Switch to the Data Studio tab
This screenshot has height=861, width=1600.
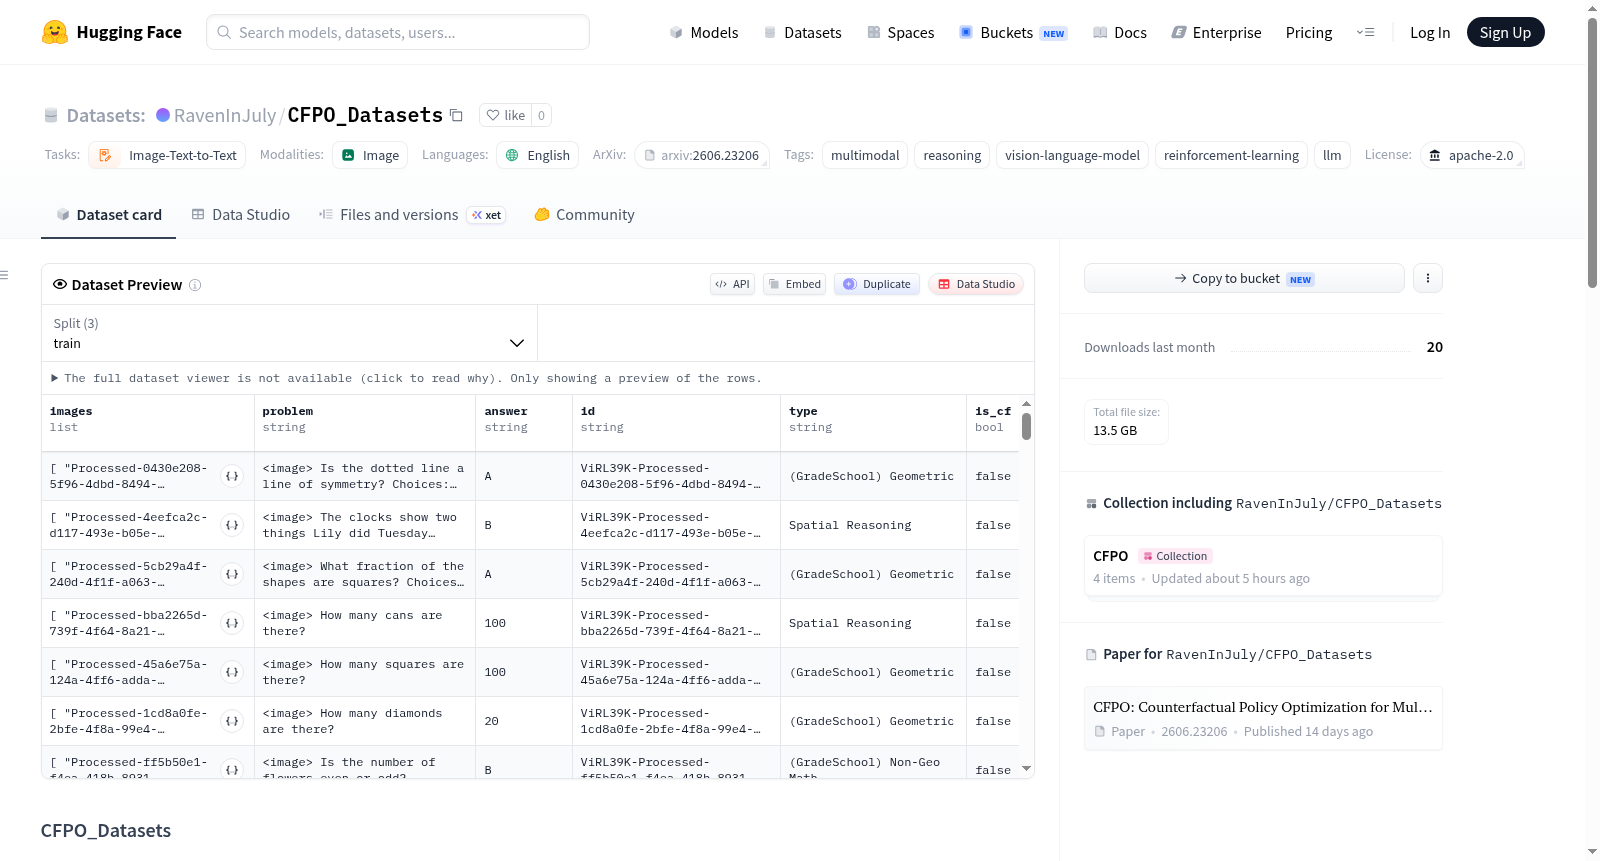tap(241, 214)
